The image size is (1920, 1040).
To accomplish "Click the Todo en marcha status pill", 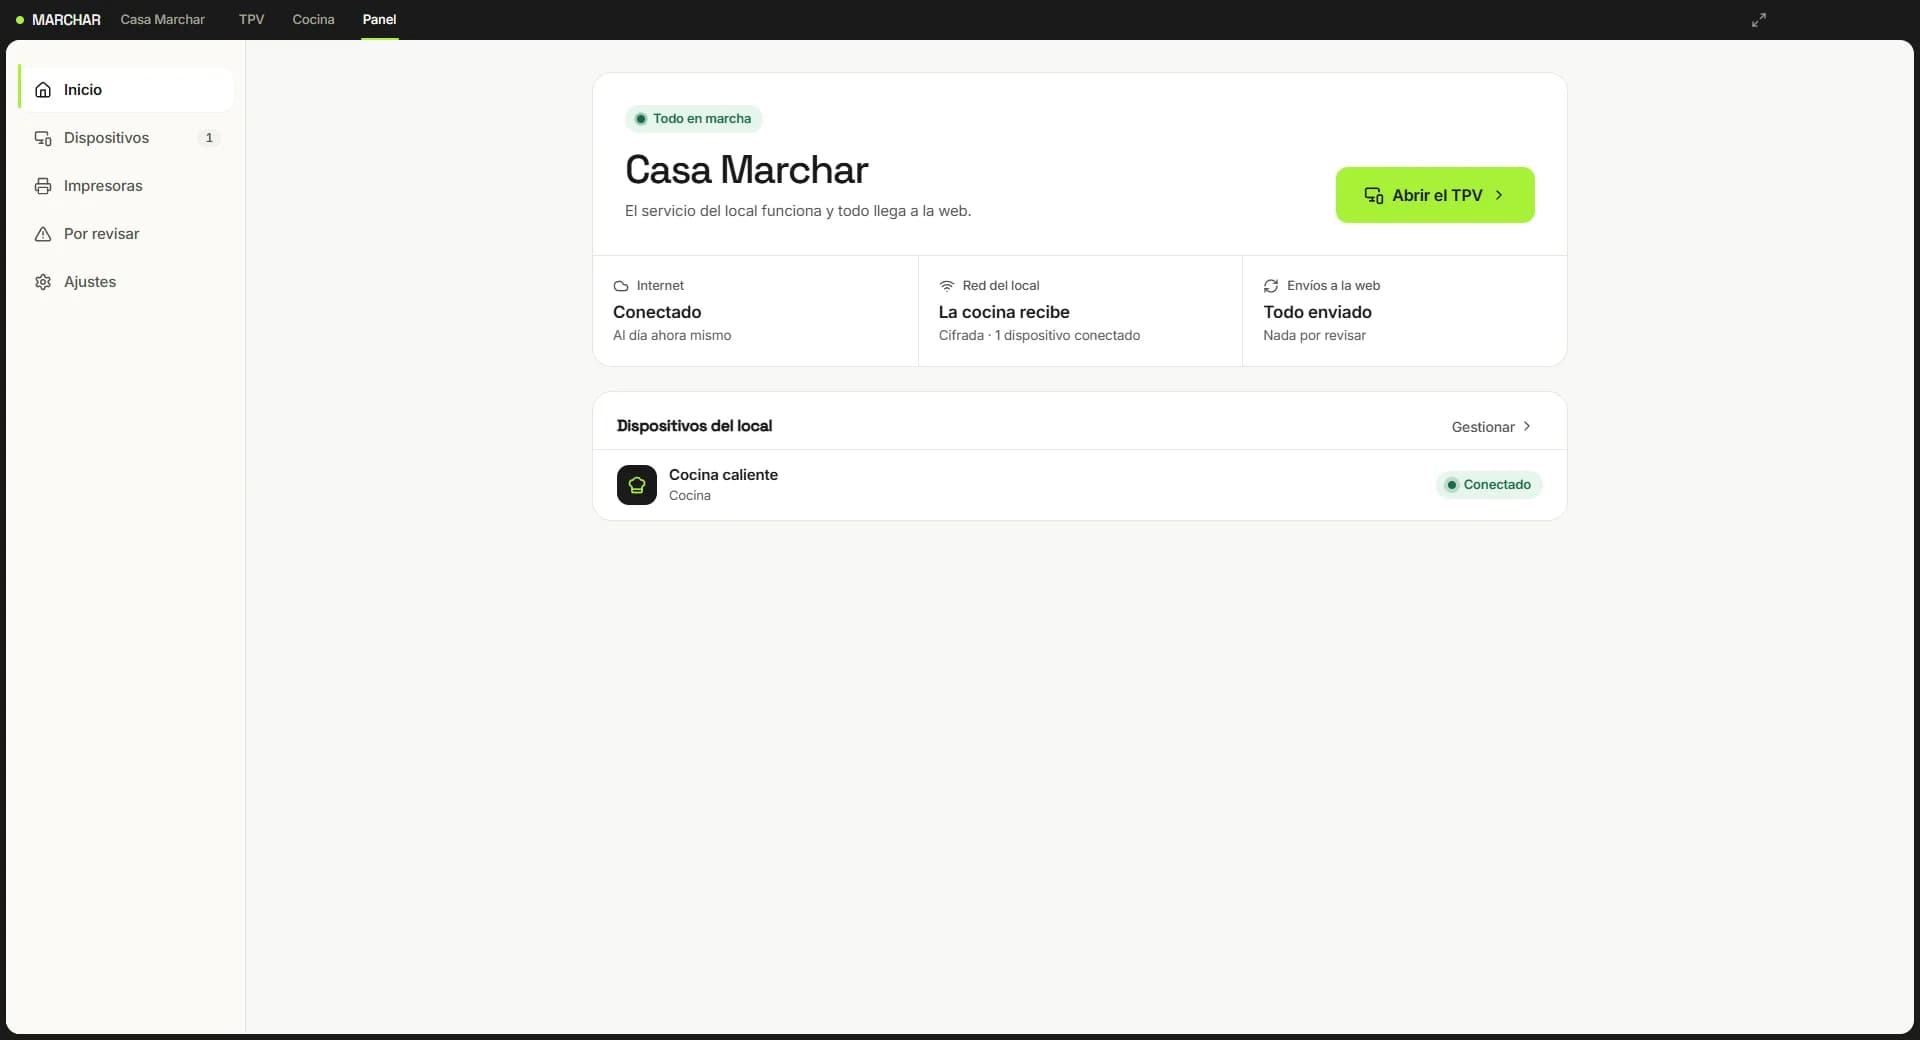I will (694, 119).
